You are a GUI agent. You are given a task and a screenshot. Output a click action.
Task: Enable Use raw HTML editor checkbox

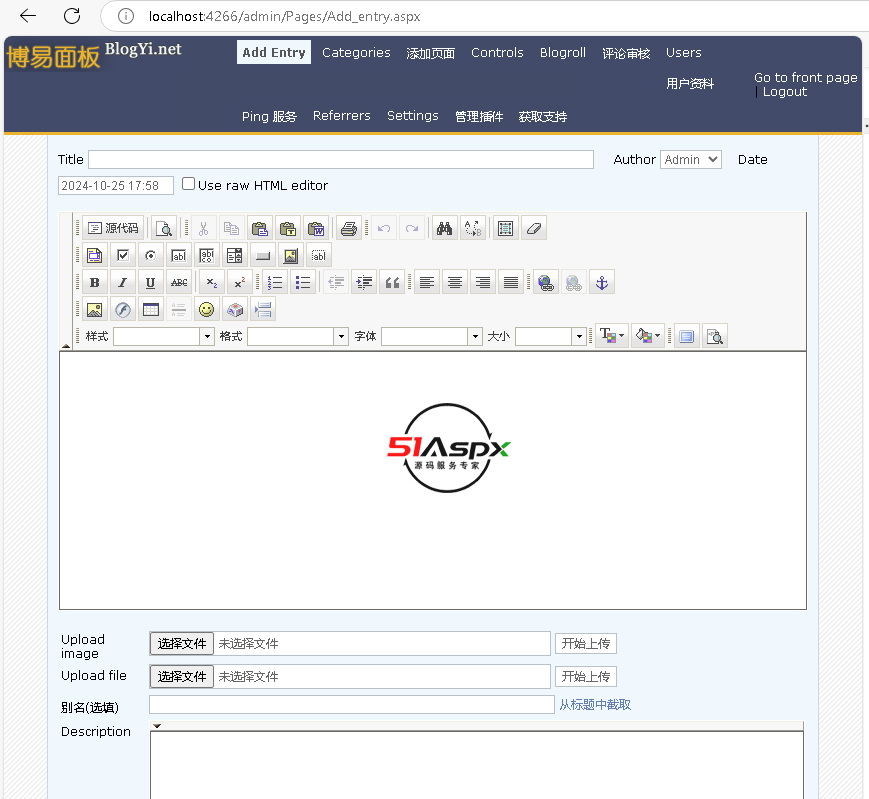coord(188,184)
